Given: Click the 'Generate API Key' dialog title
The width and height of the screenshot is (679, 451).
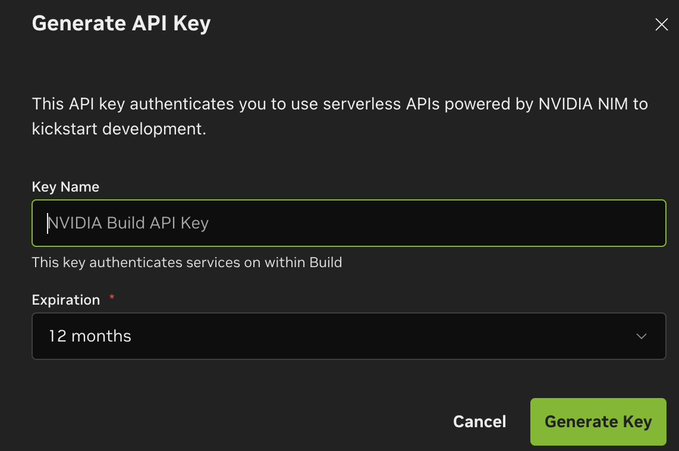Looking at the screenshot, I should point(121,23).
